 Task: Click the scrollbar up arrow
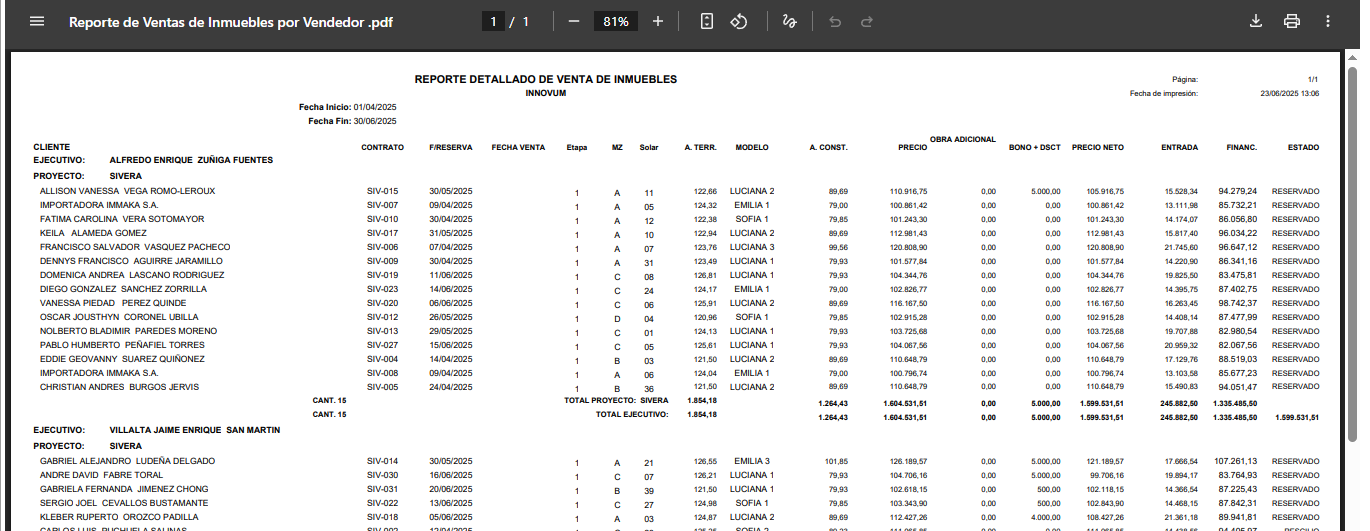[1352, 57]
